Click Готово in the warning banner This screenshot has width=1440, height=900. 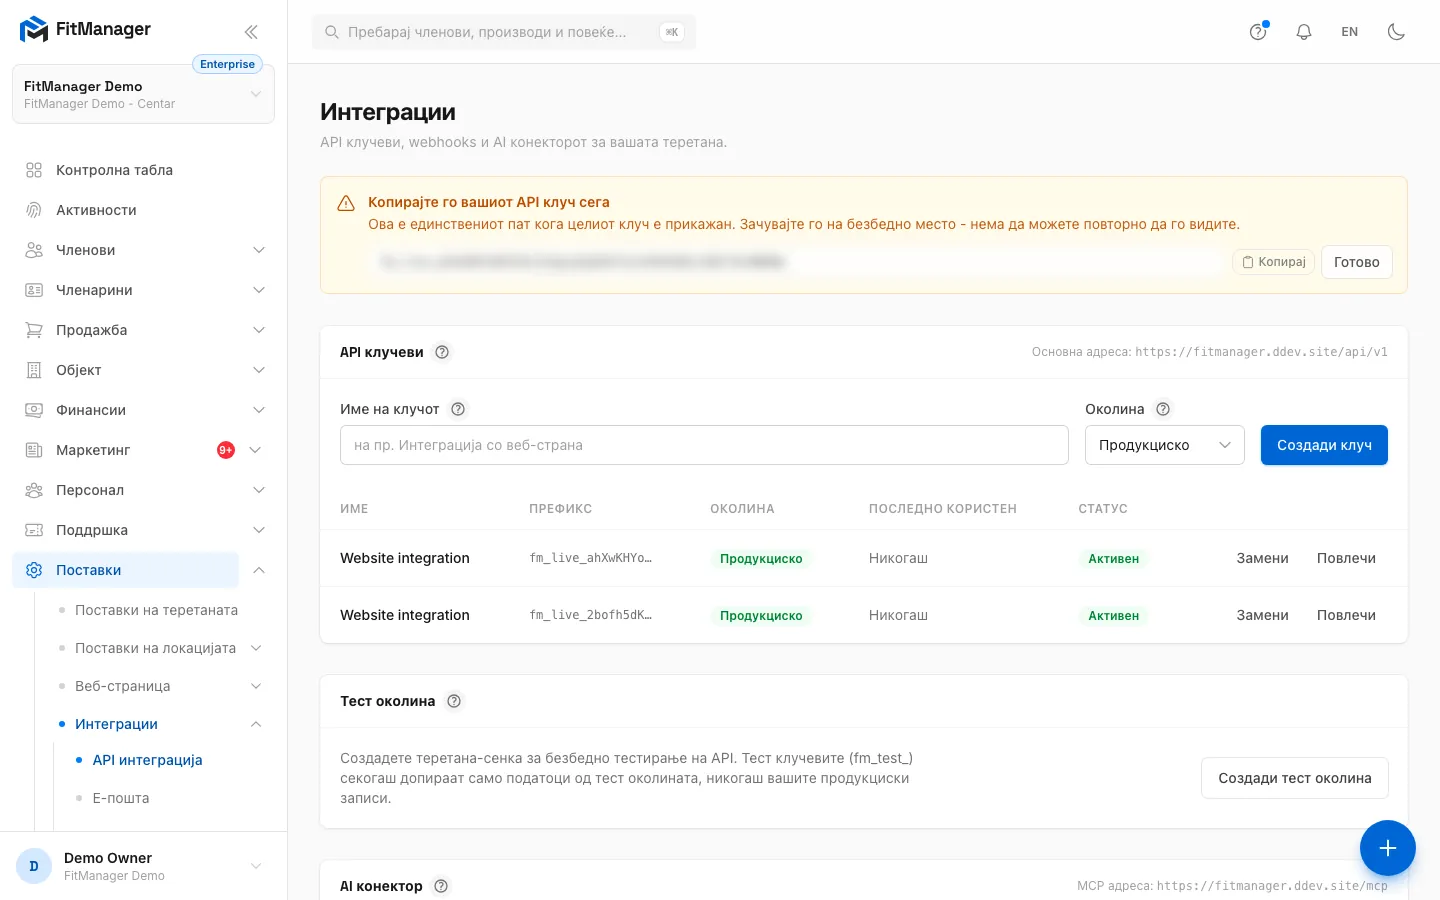(1357, 262)
